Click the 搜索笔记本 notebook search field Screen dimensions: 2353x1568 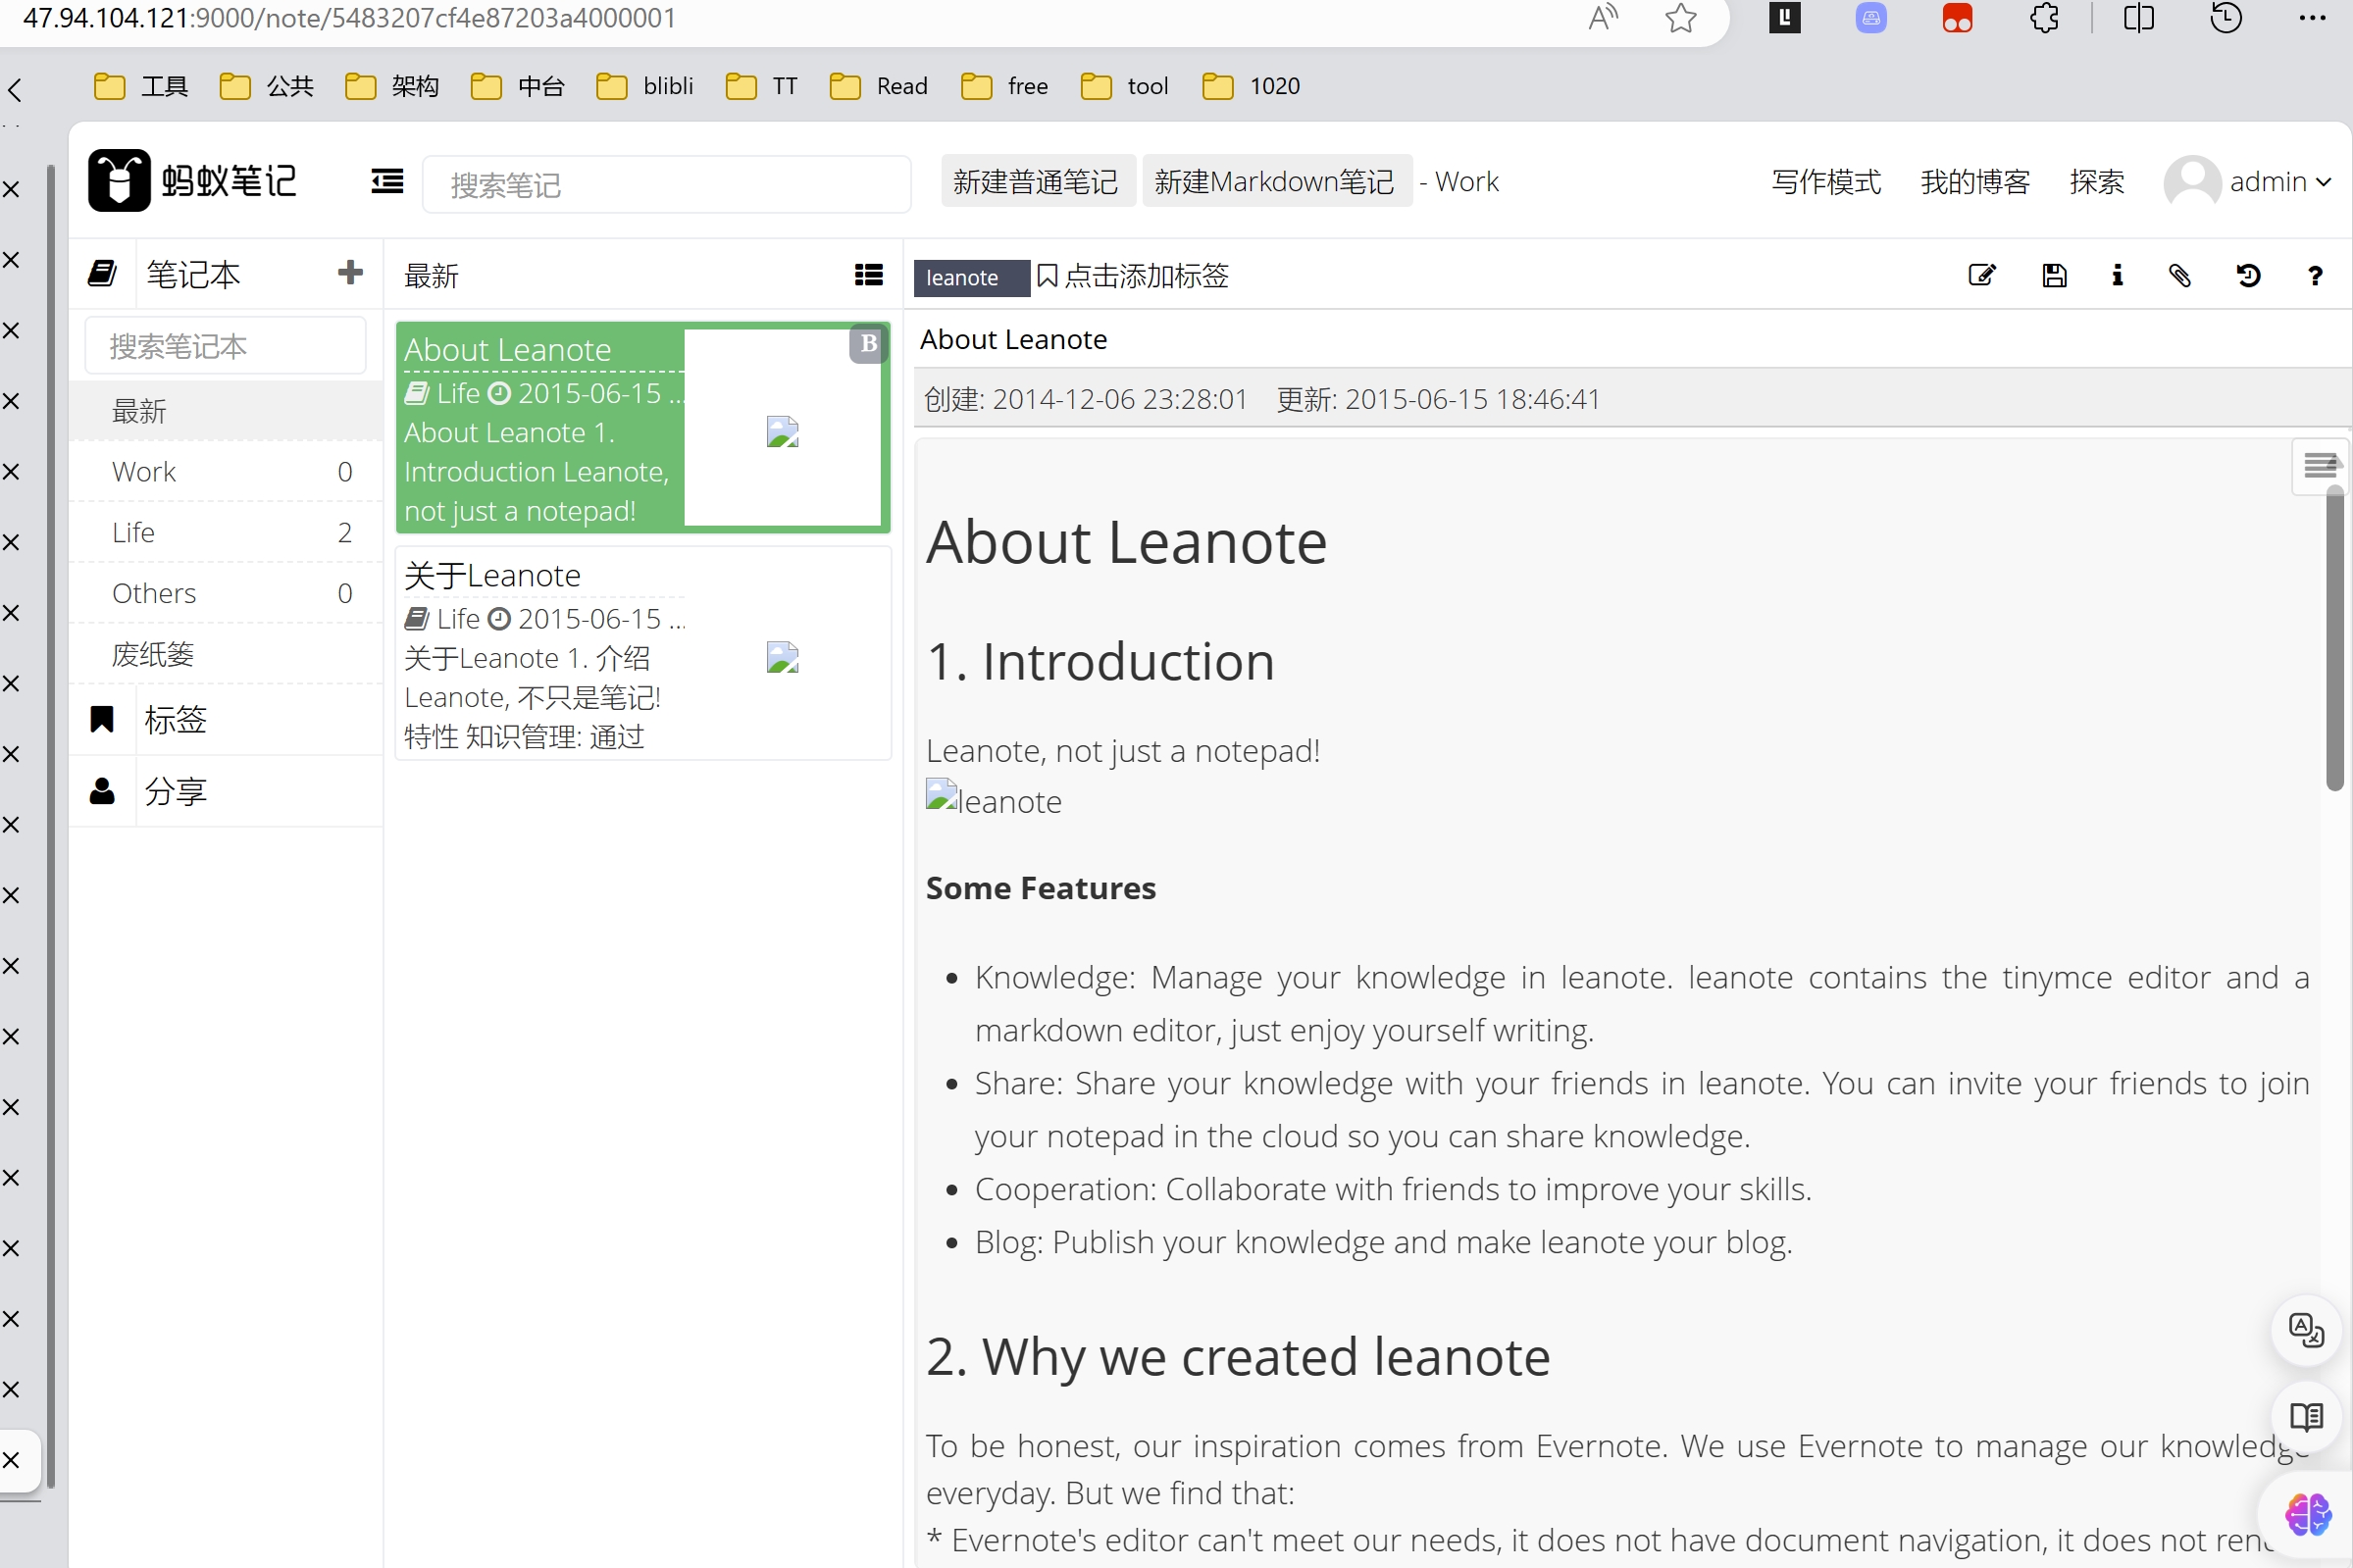click(x=226, y=346)
